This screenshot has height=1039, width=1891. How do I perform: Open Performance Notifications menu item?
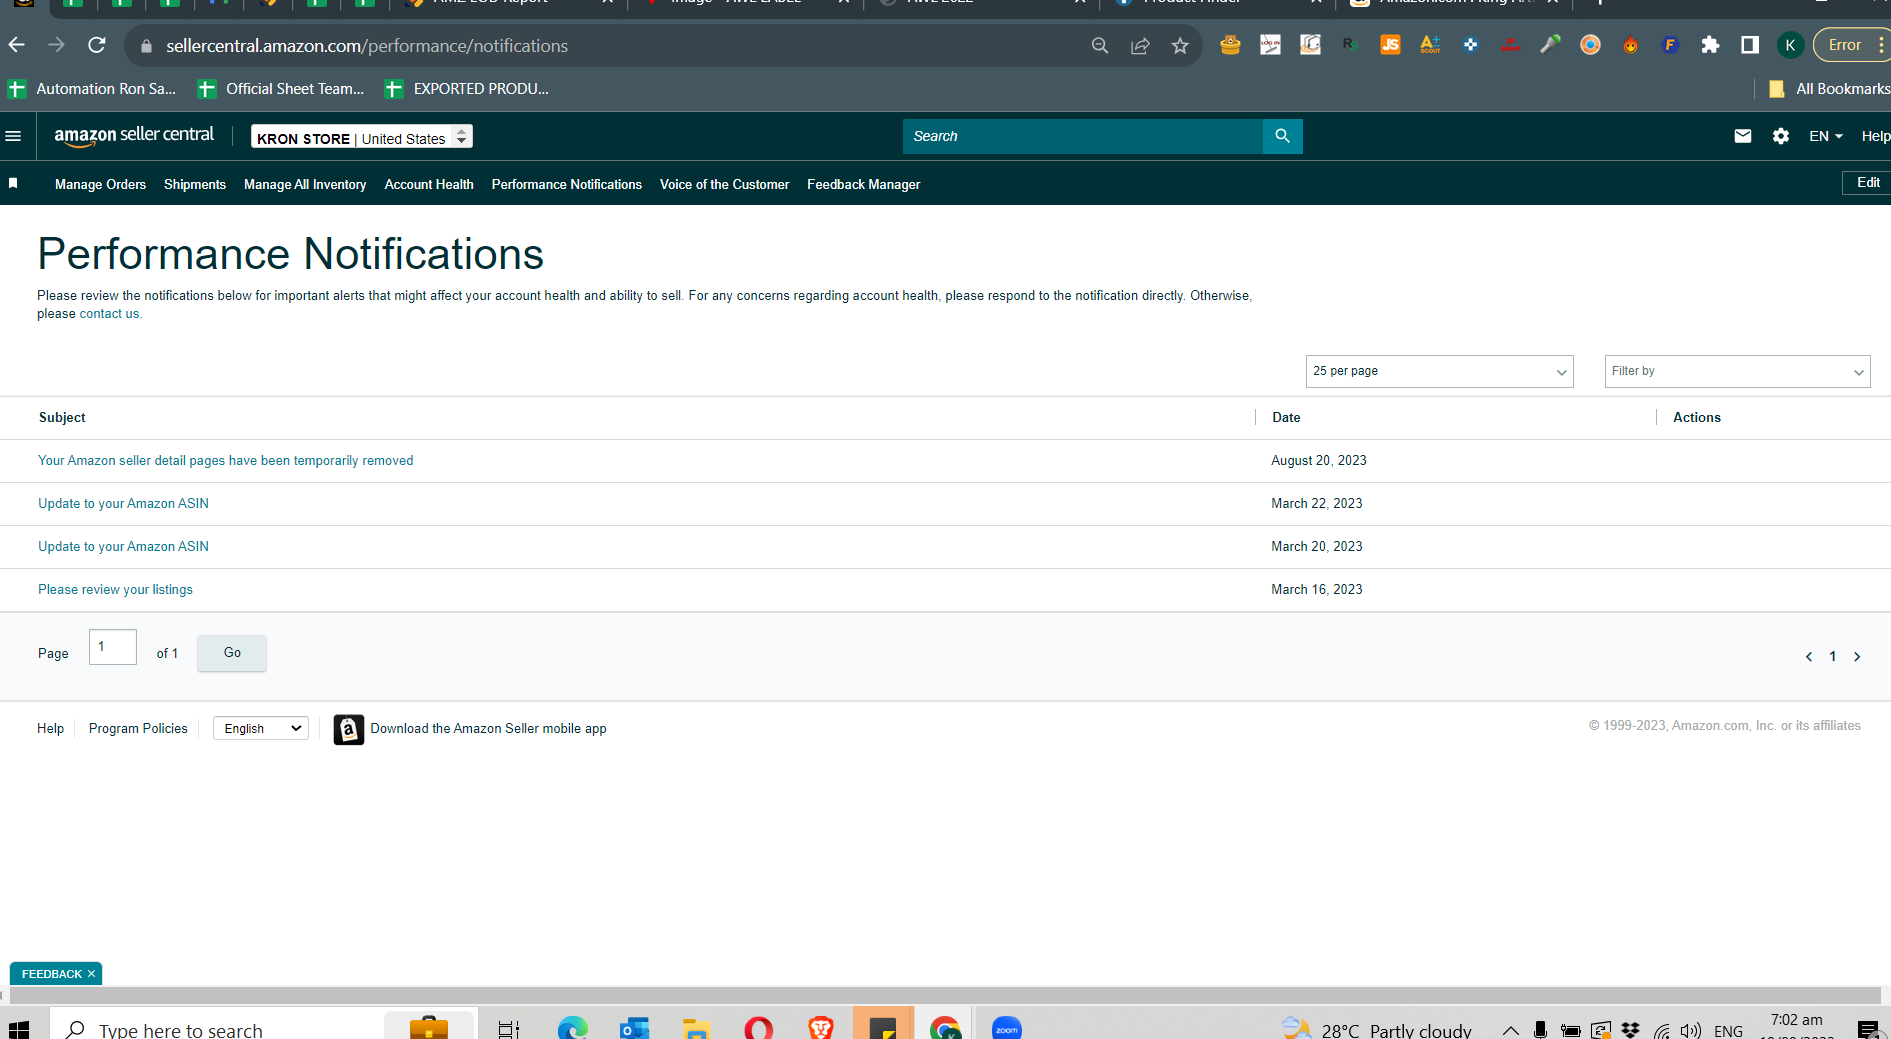click(567, 184)
